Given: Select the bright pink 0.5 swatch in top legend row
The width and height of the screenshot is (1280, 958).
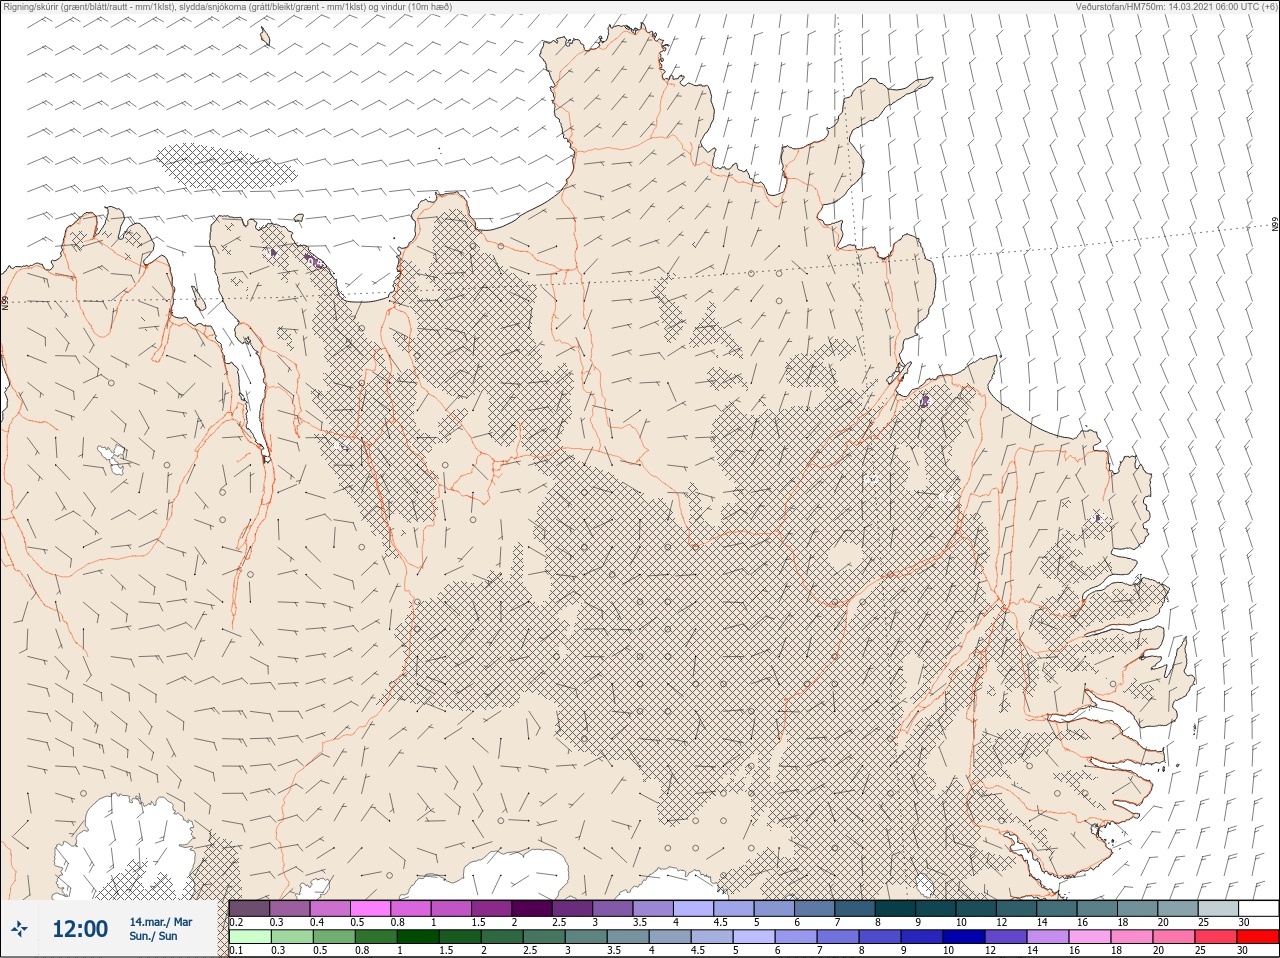Looking at the screenshot, I should coord(370,908).
